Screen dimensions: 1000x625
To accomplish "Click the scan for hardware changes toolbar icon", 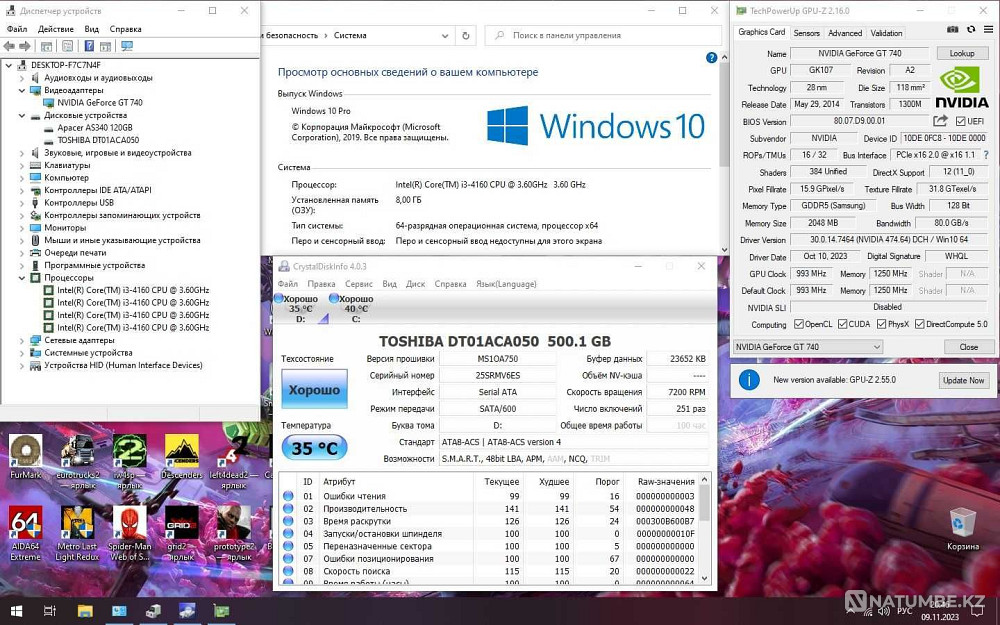I will pos(127,46).
